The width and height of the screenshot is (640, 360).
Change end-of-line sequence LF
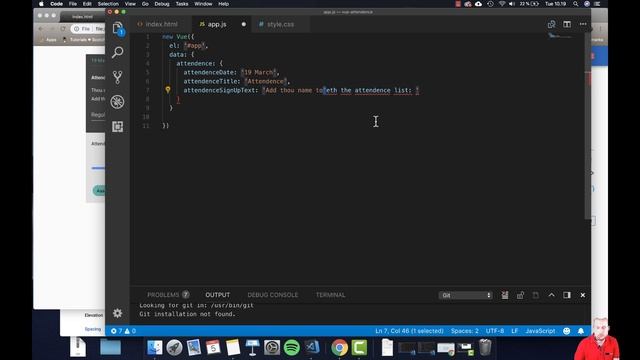click(x=515, y=331)
